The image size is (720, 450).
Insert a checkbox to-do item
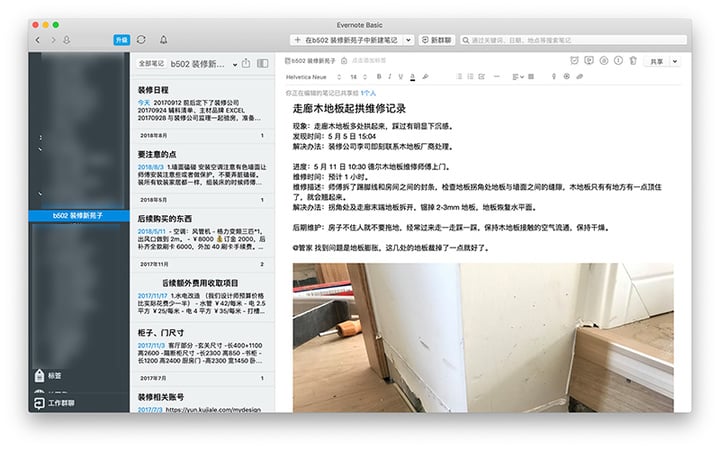coord(482,77)
